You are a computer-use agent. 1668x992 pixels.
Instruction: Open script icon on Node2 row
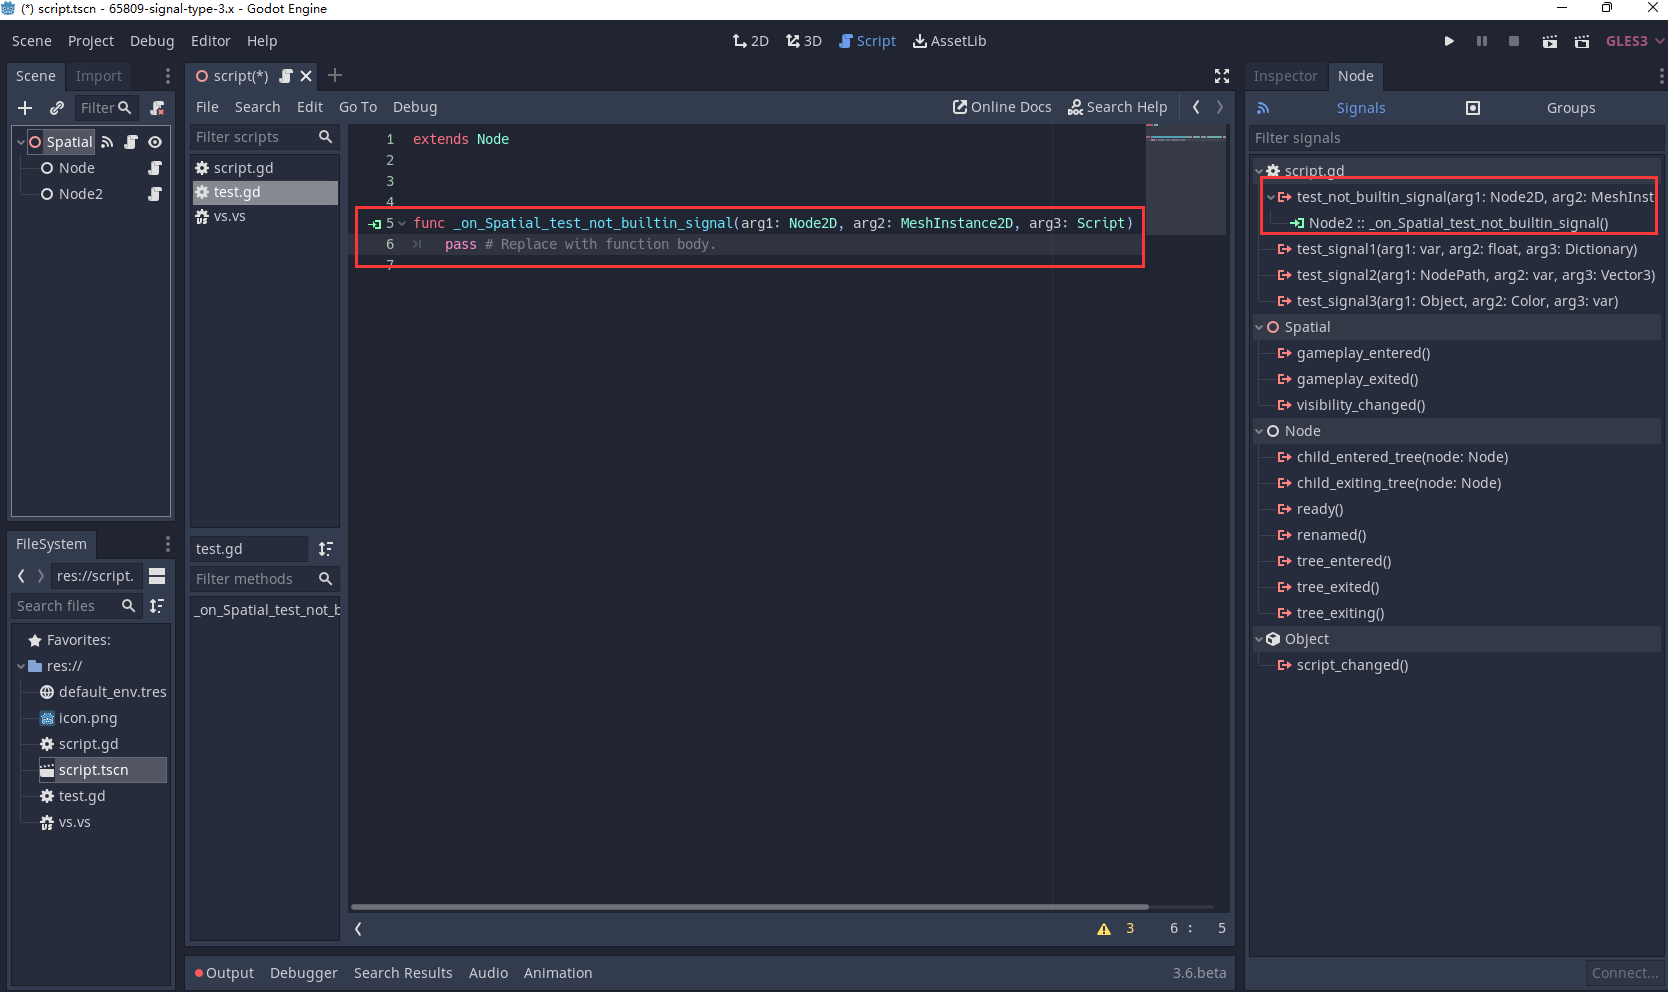pos(155,194)
